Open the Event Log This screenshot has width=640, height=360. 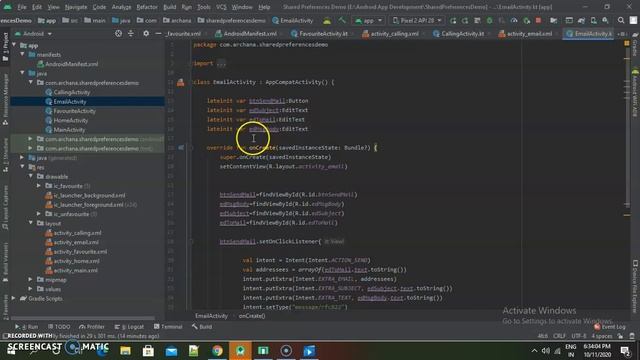tap(610, 327)
